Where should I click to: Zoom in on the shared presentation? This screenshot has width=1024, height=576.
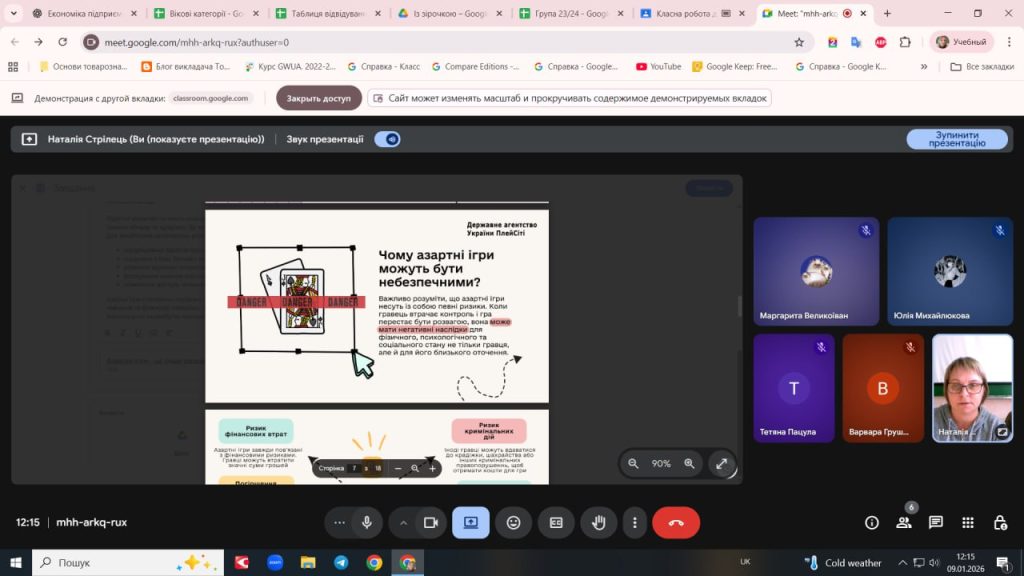point(689,463)
